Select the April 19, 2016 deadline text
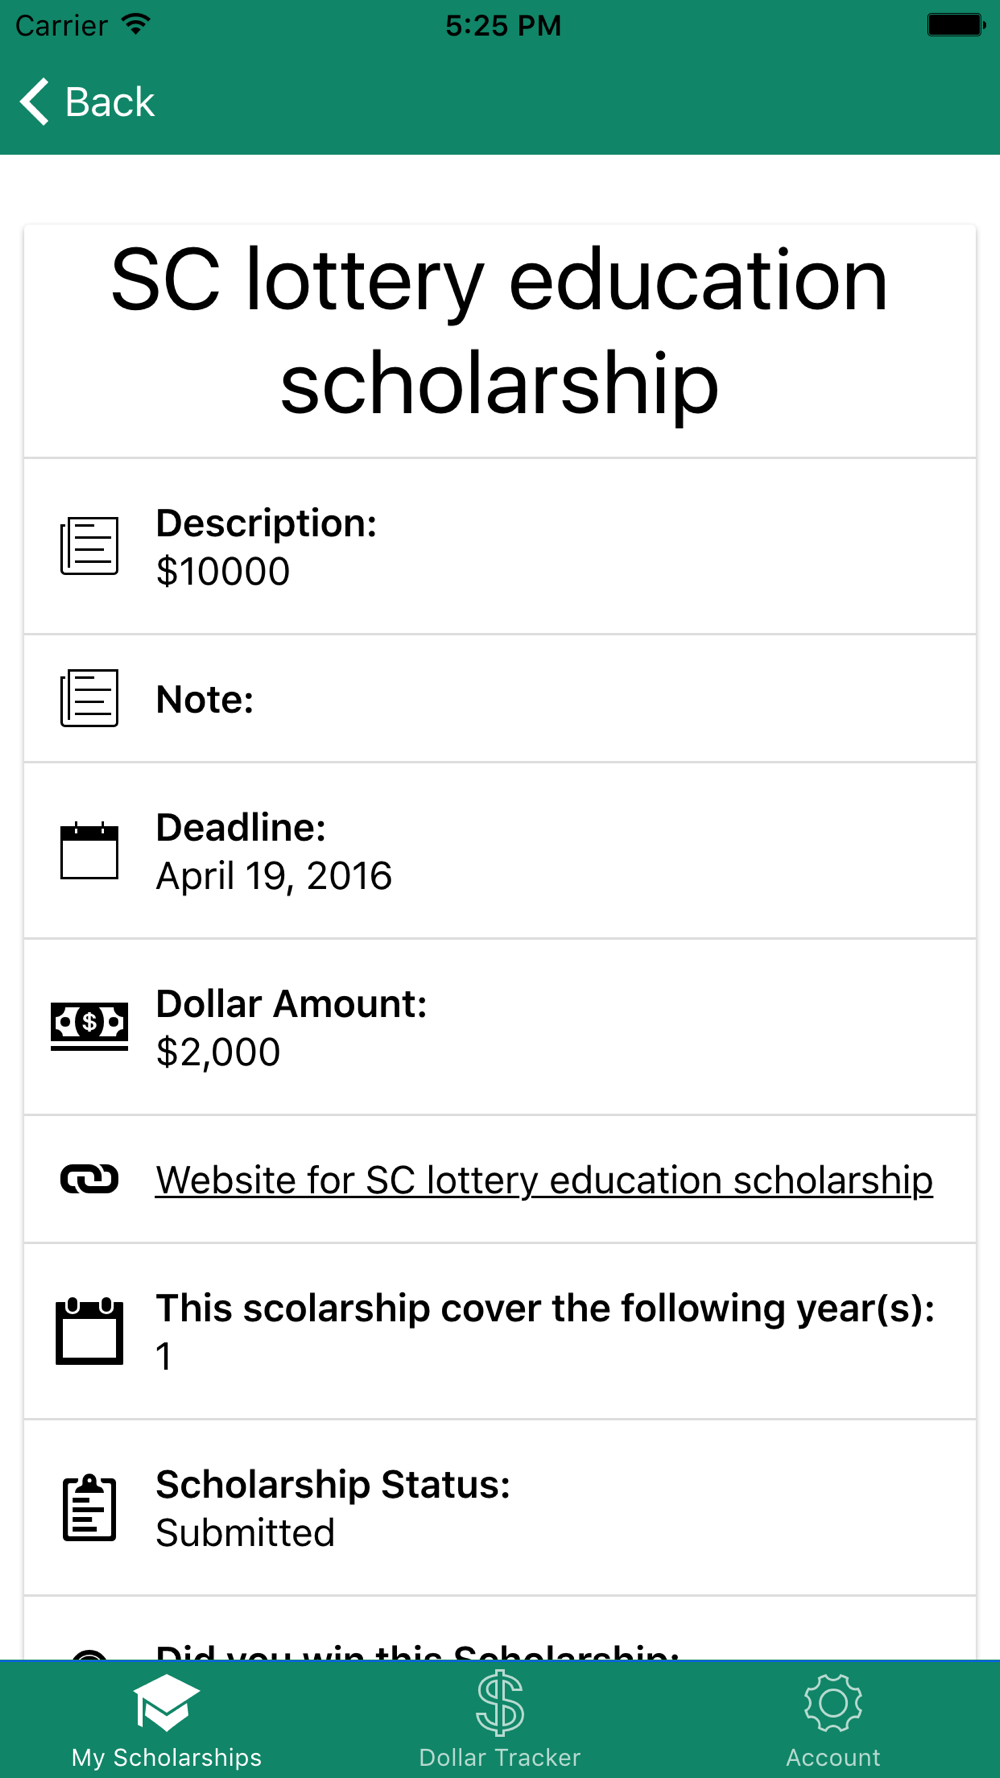1000x1778 pixels. (x=274, y=876)
